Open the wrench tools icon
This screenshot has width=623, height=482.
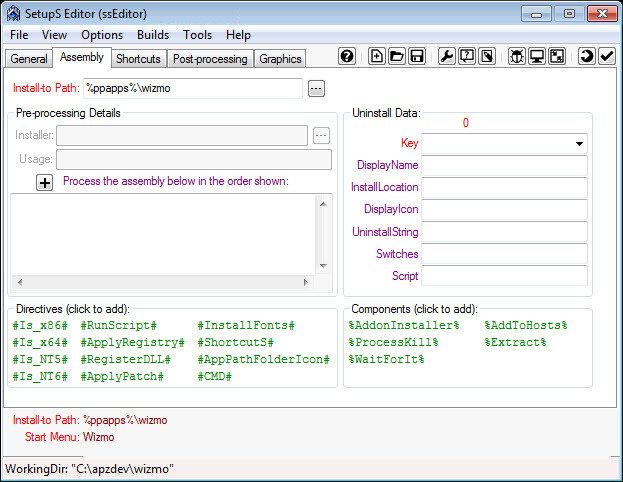pos(447,56)
